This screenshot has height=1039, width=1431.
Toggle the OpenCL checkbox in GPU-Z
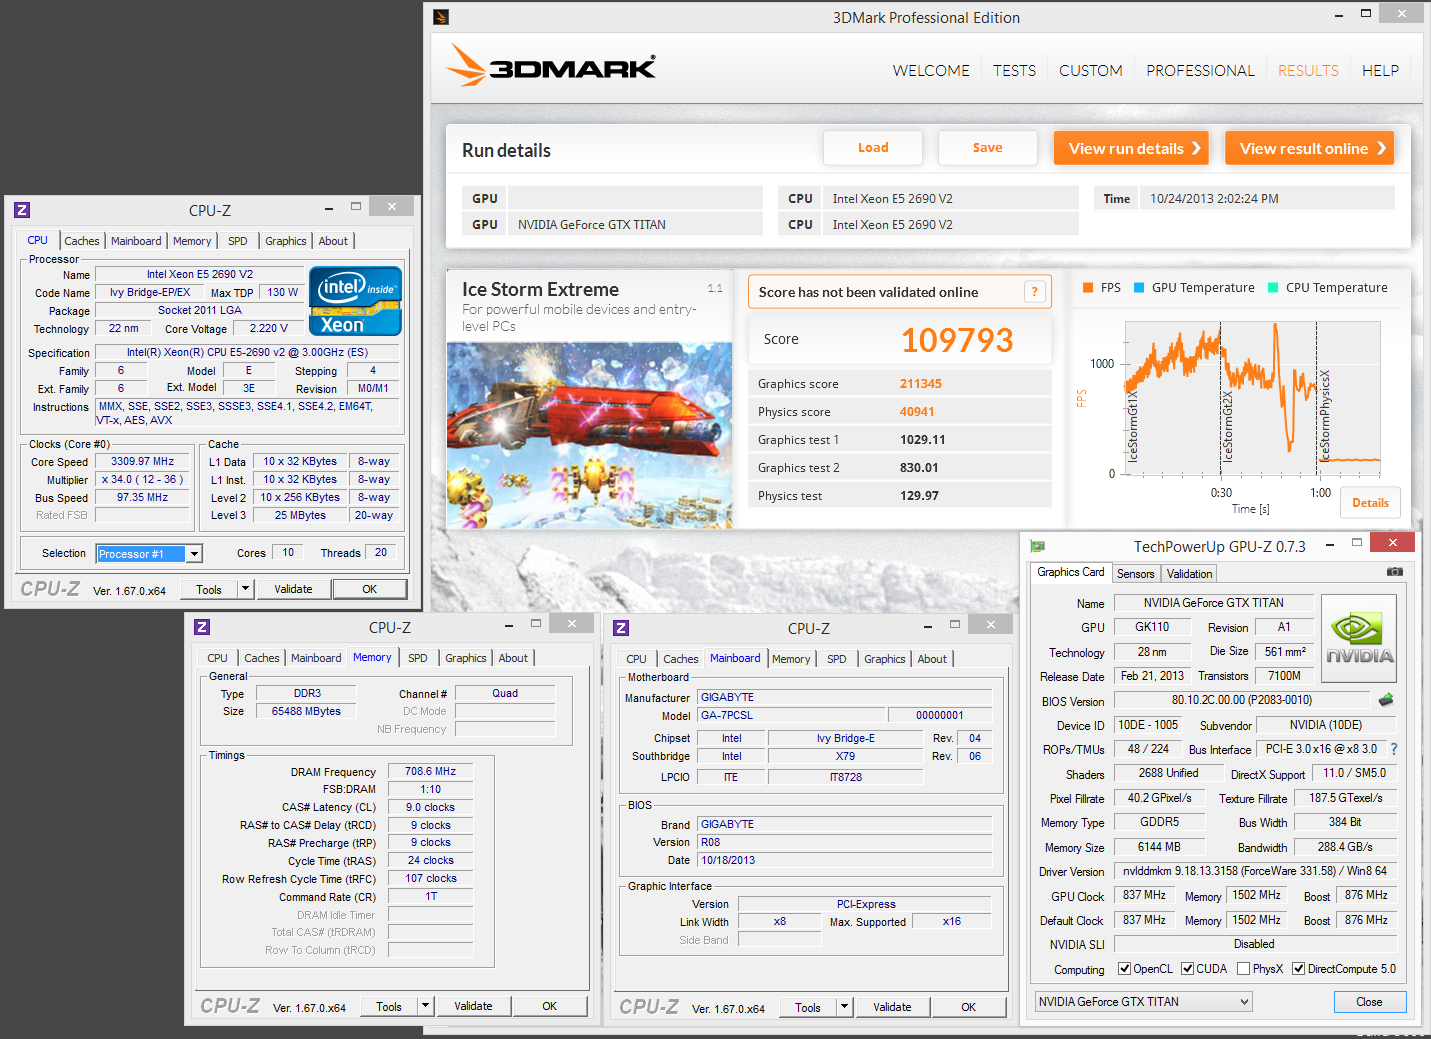[x=1124, y=969]
